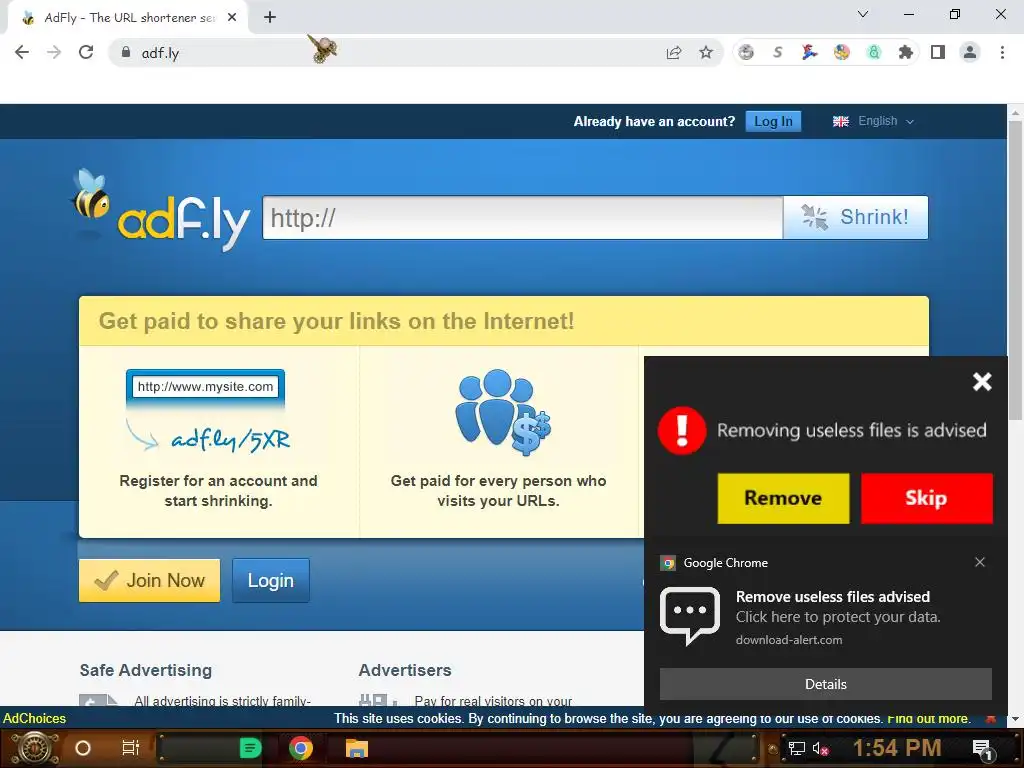
Task: Open Chrome's three-dot menu
Action: click(1002, 52)
